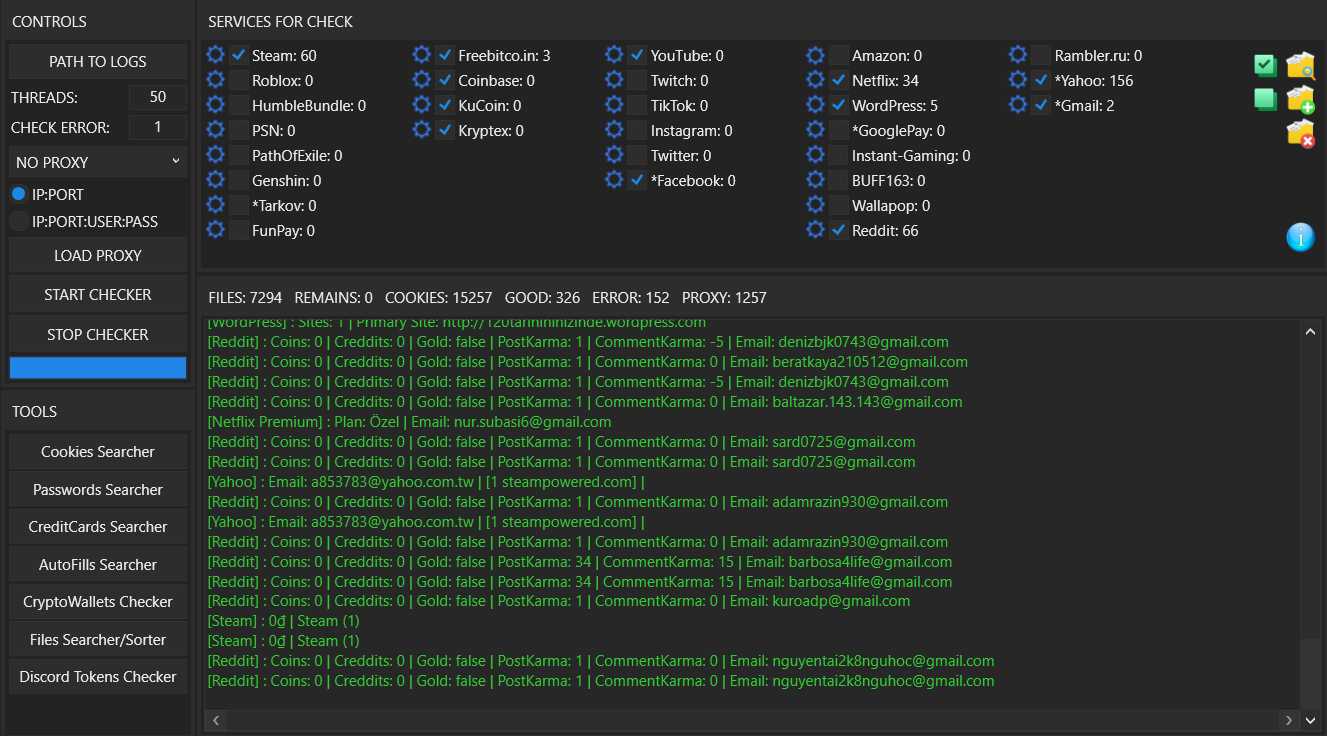1327x736 pixels.
Task: Open settings gear next to WordPress
Action: pyautogui.click(x=815, y=105)
